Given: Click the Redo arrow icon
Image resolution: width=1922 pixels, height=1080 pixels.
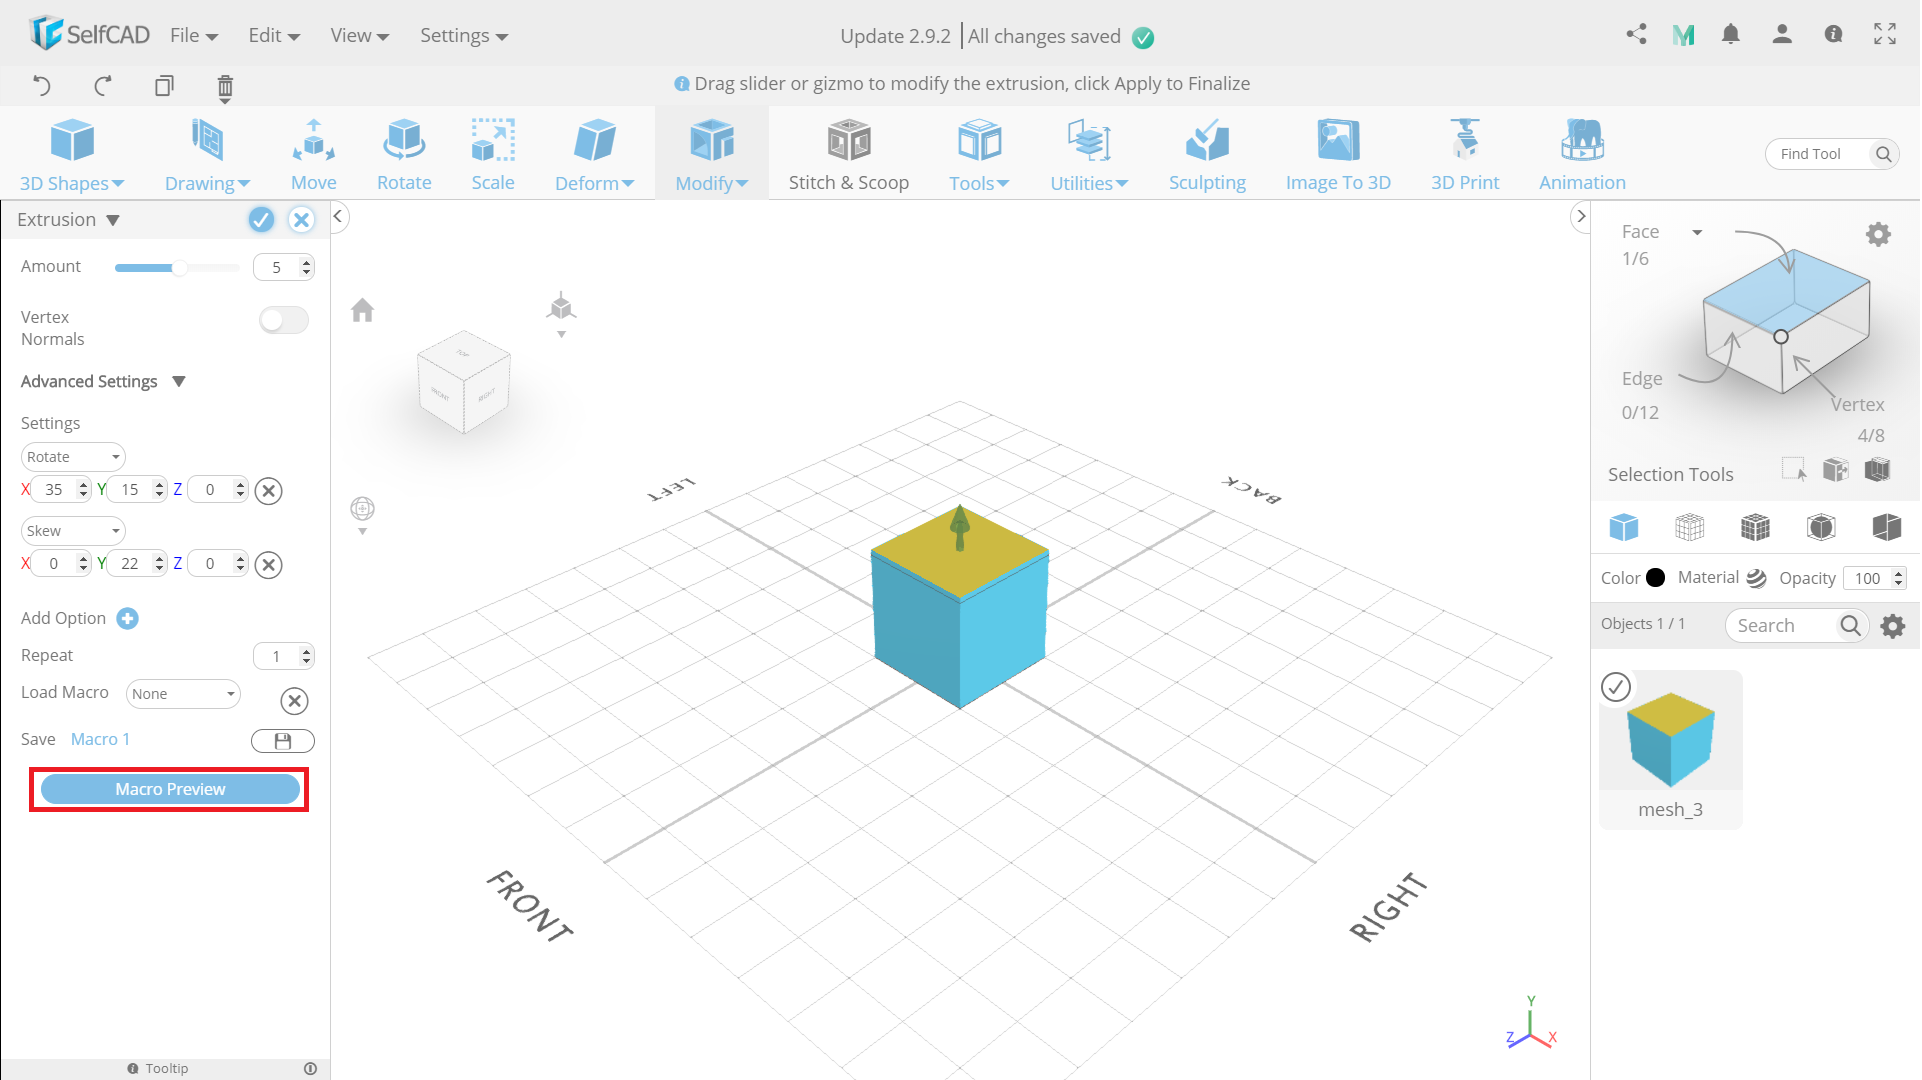Looking at the screenshot, I should tap(103, 86).
